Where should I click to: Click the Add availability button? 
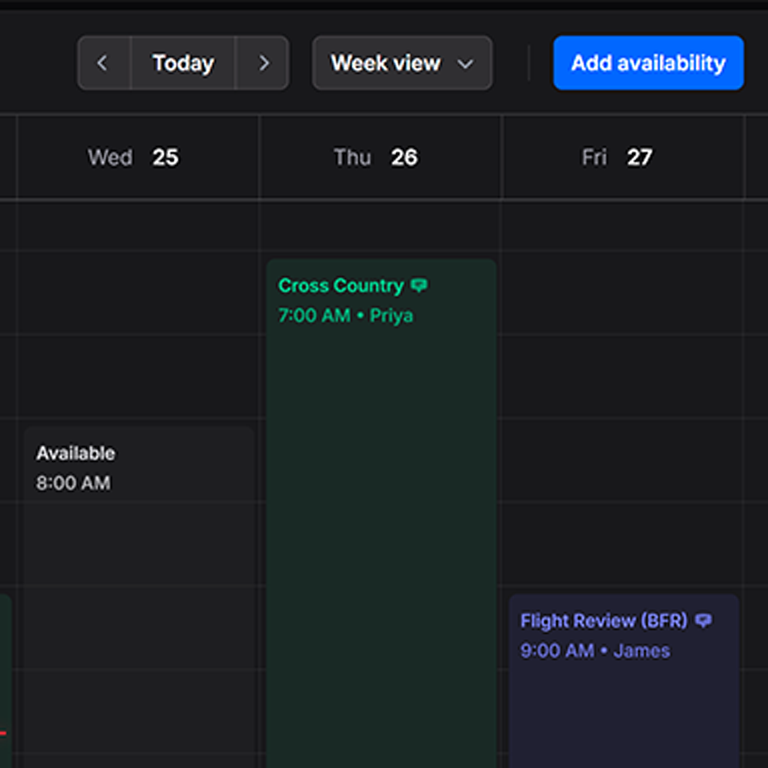click(648, 63)
